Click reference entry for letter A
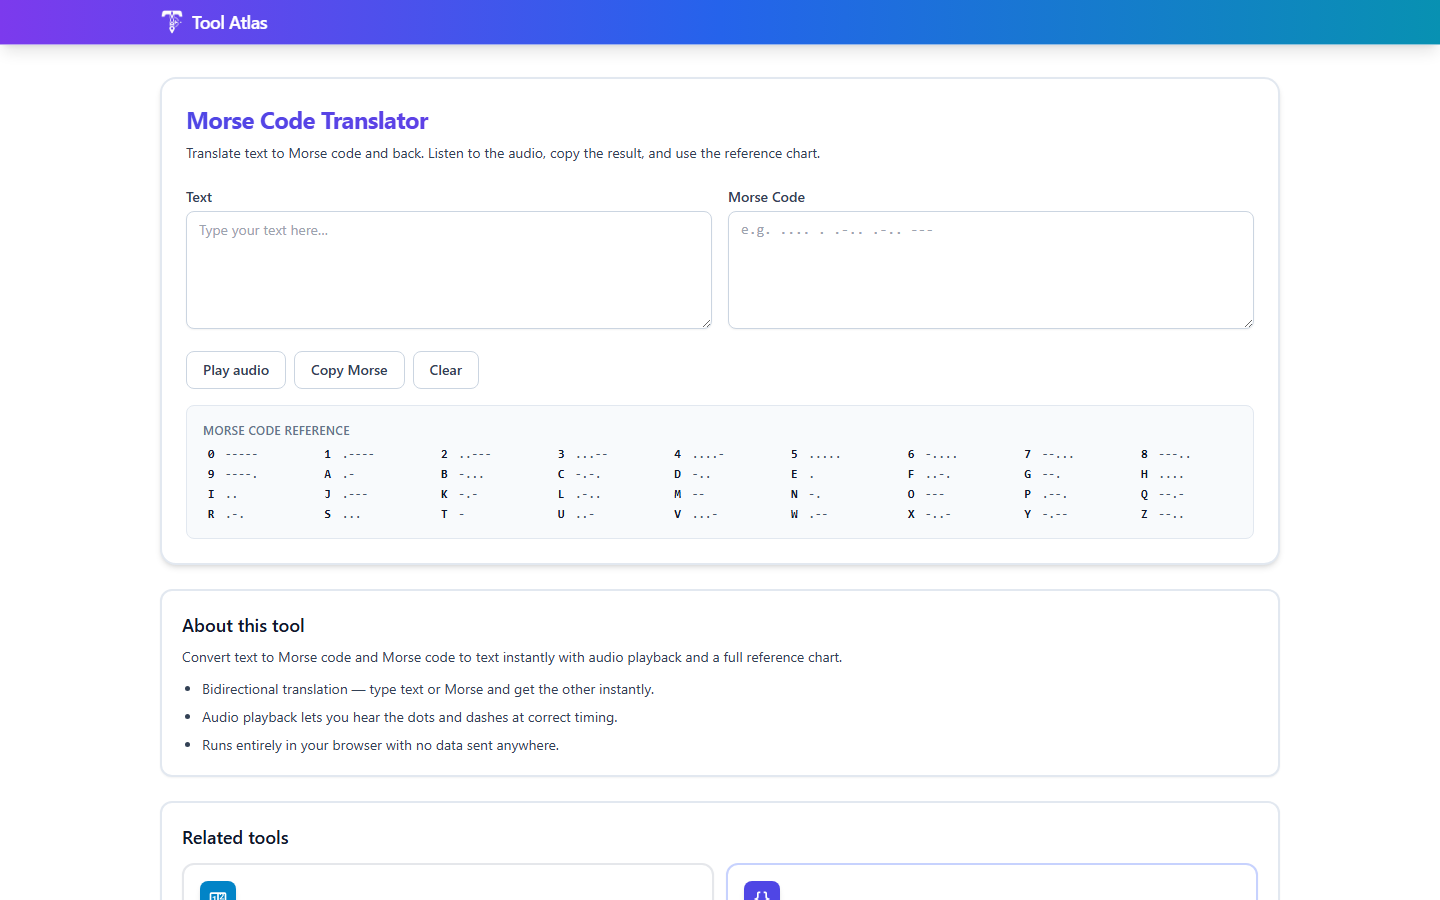 [339, 474]
